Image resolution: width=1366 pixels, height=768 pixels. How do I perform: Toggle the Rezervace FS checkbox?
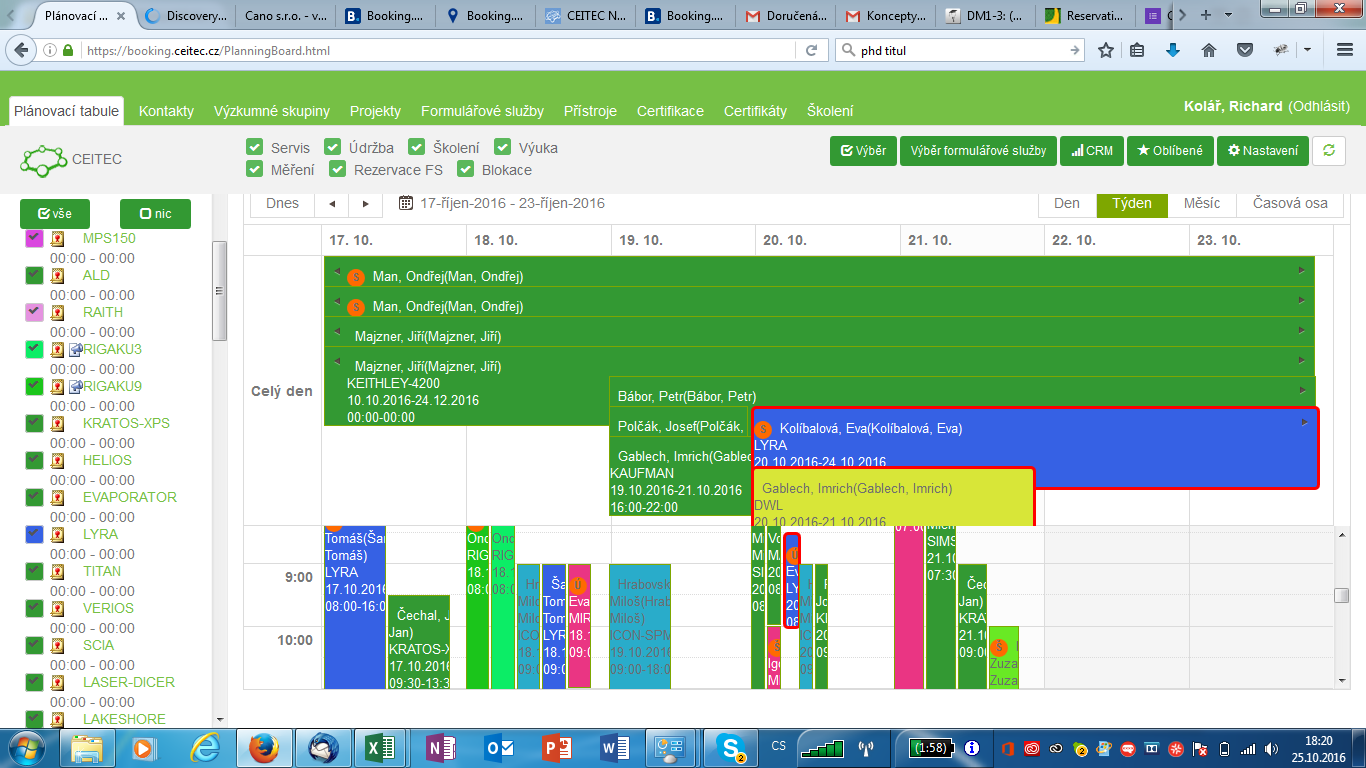[337, 169]
